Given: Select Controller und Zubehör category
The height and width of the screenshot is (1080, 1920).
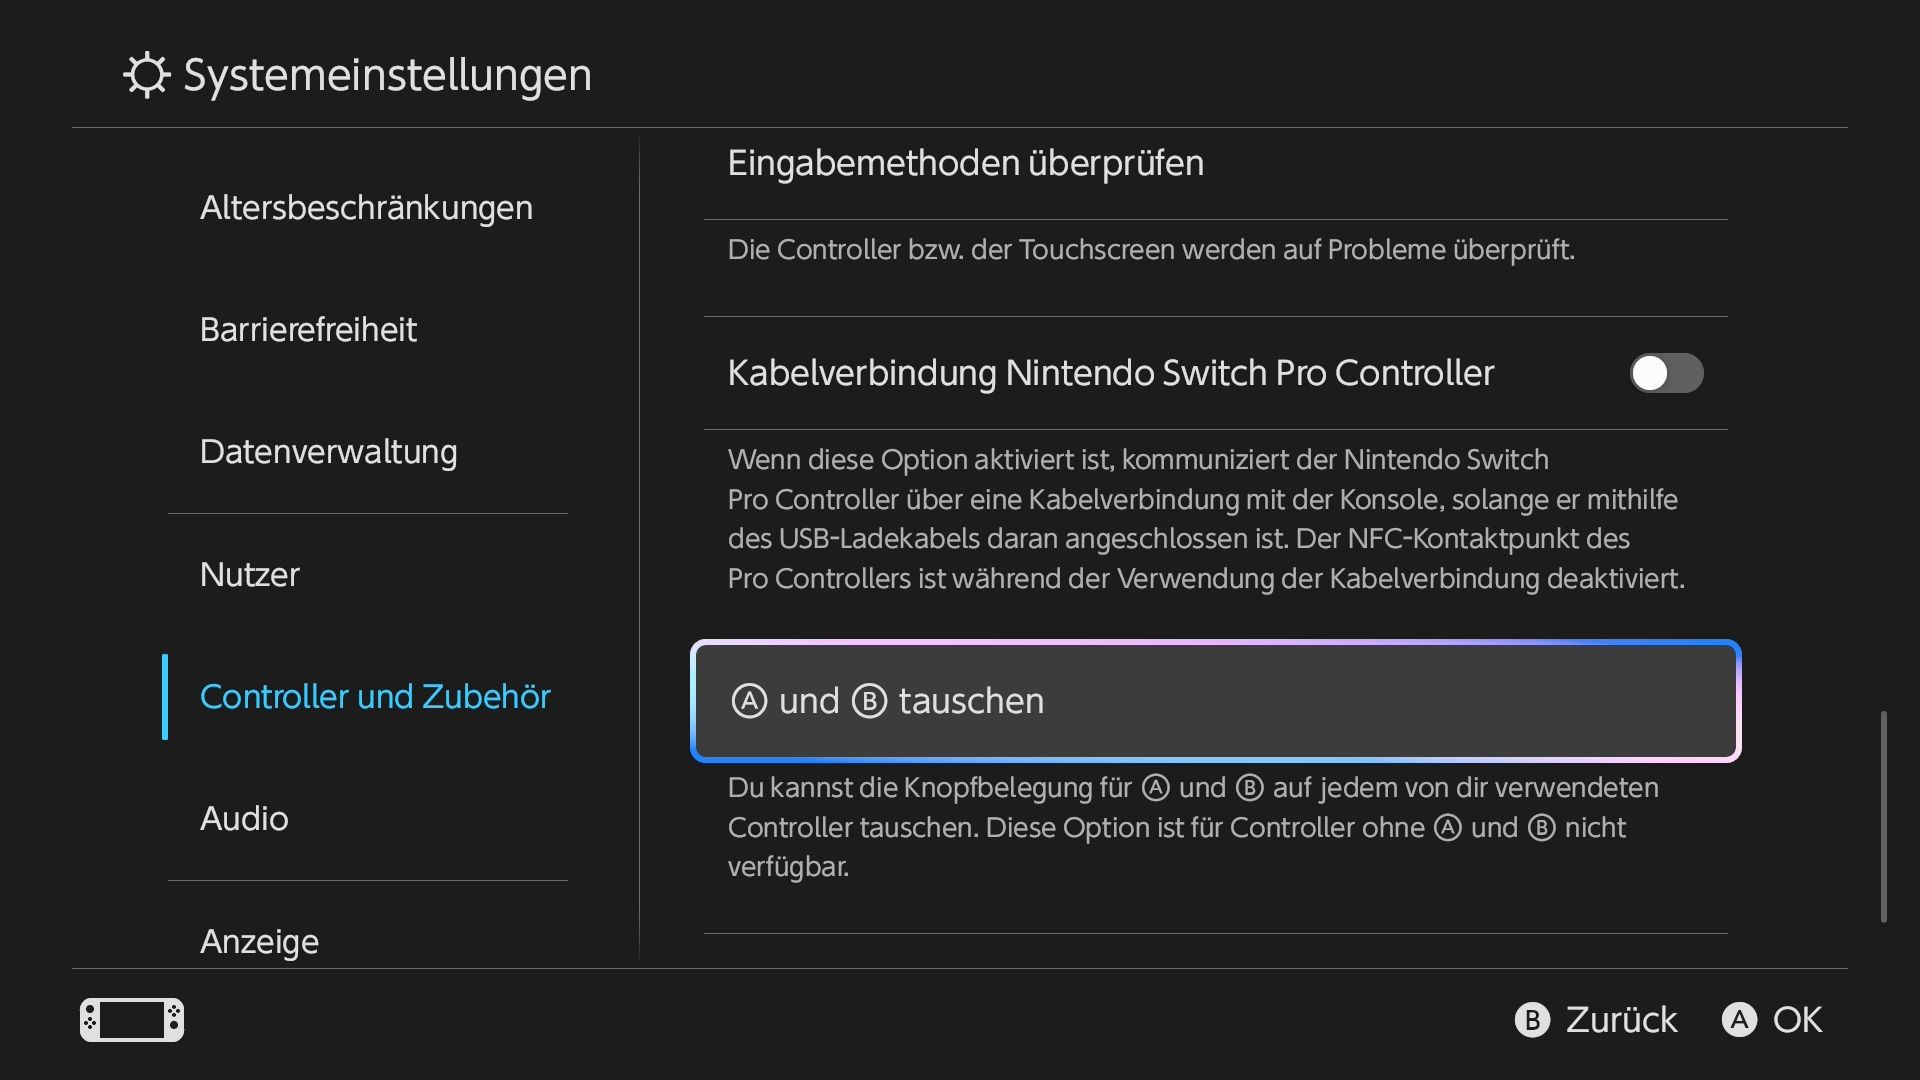Looking at the screenshot, I should [x=375, y=697].
